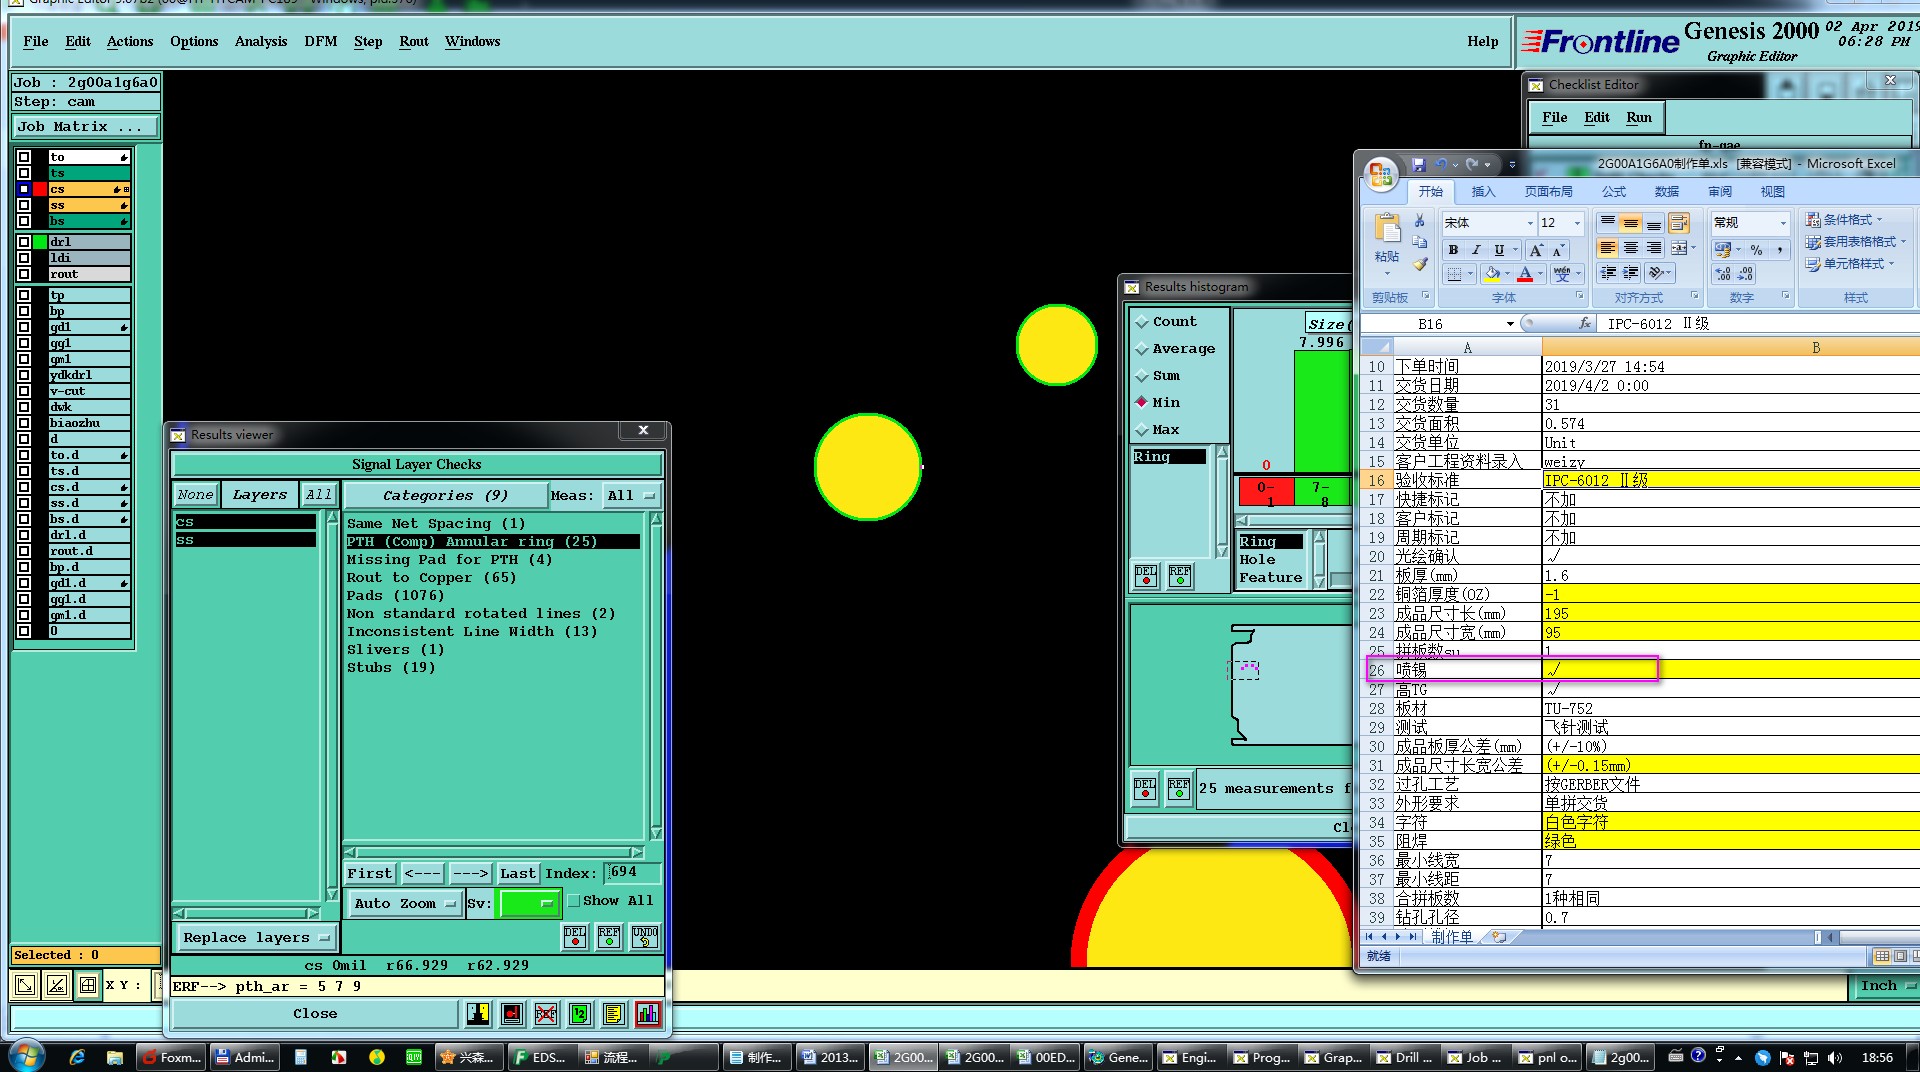Image resolution: width=1920 pixels, height=1072 pixels.
Task: Open Sv green color dropdown
Action: pyautogui.click(x=528, y=903)
